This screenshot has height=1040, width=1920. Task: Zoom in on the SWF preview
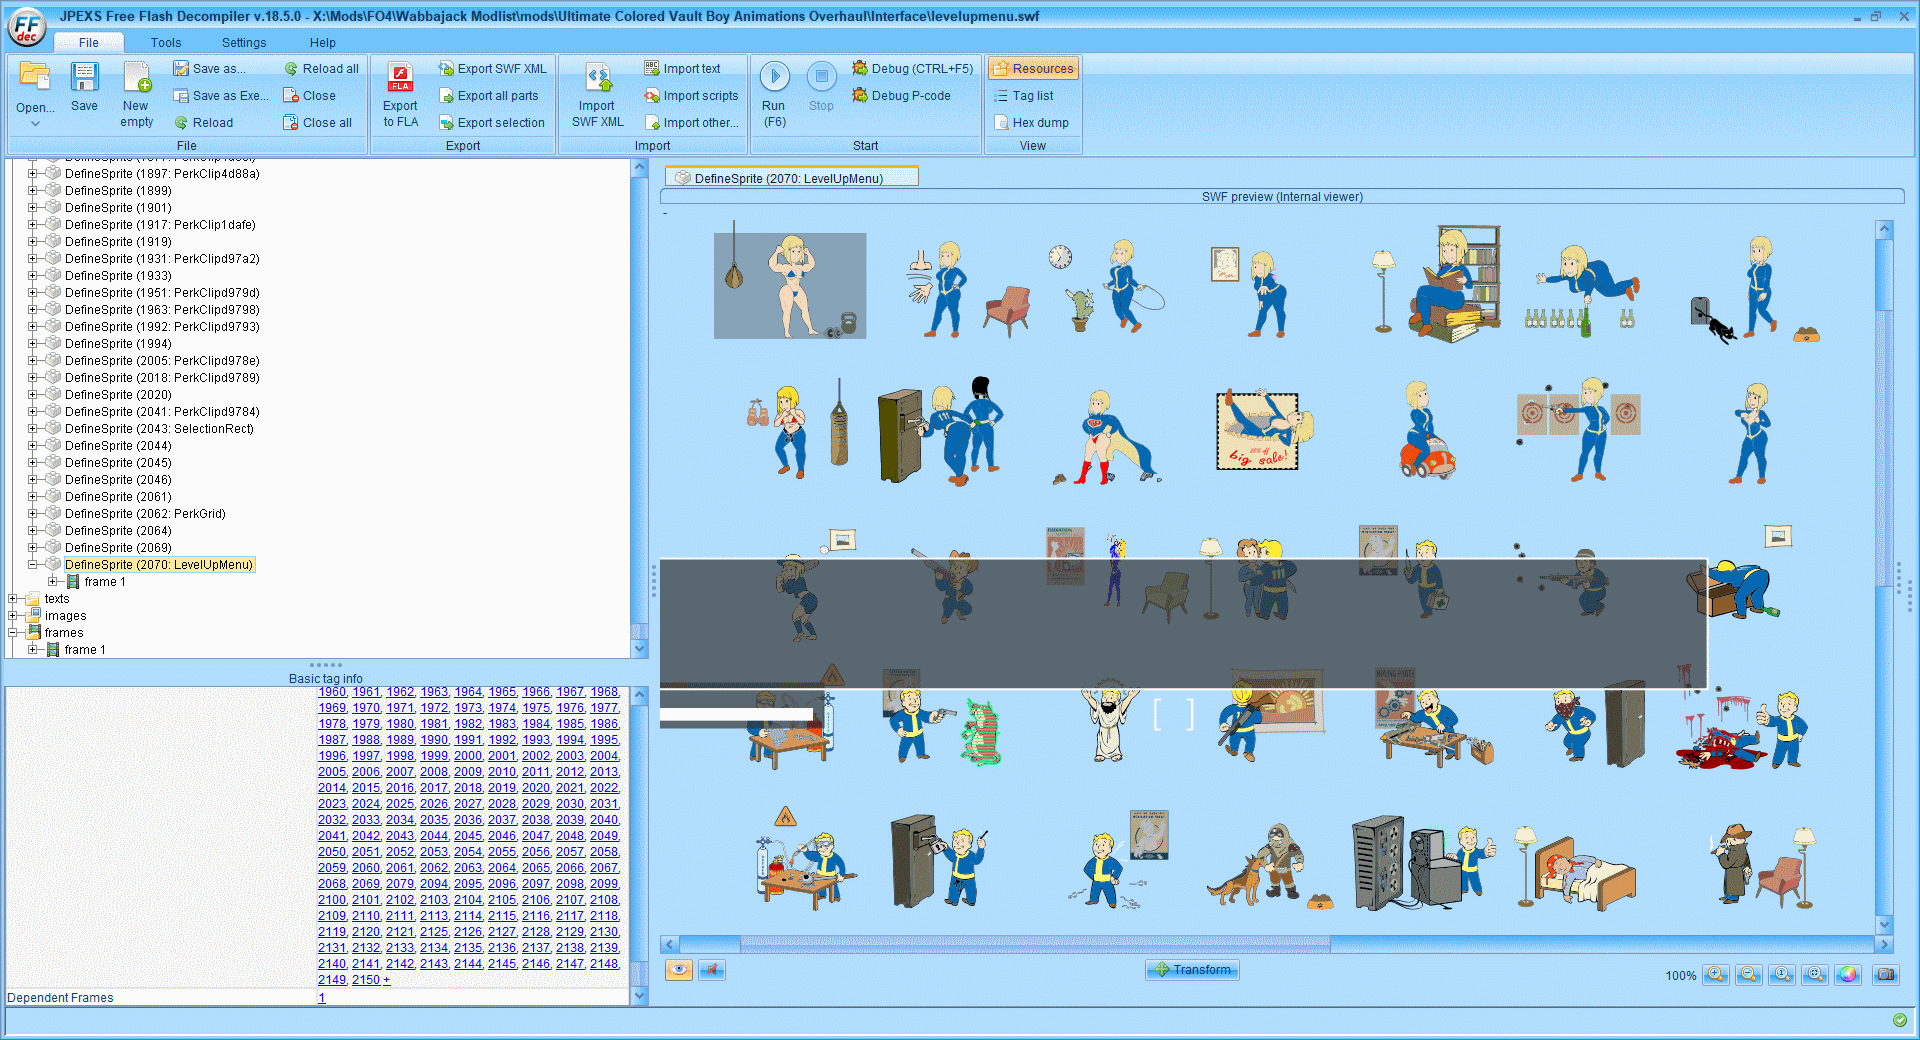point(1716,974)
